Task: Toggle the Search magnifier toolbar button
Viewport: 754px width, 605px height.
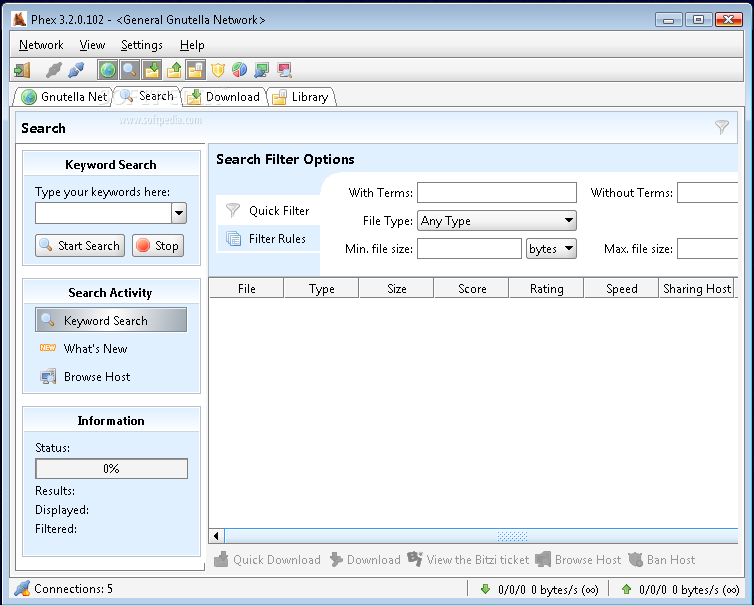Action: 129,70
